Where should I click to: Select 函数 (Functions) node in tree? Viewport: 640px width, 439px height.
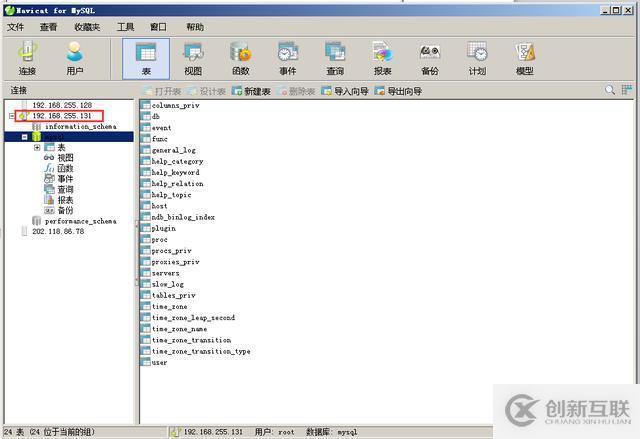pos(65,169)
